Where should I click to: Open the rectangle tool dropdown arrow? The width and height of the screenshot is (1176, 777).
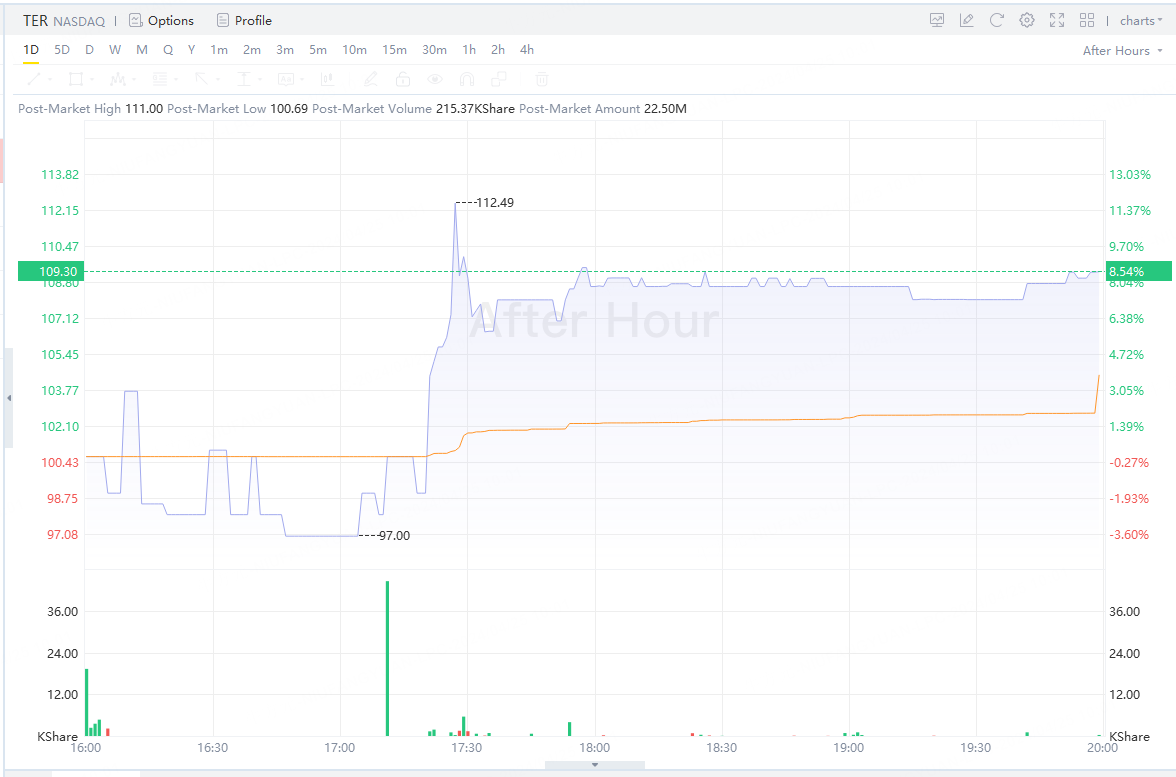point(92,80)
